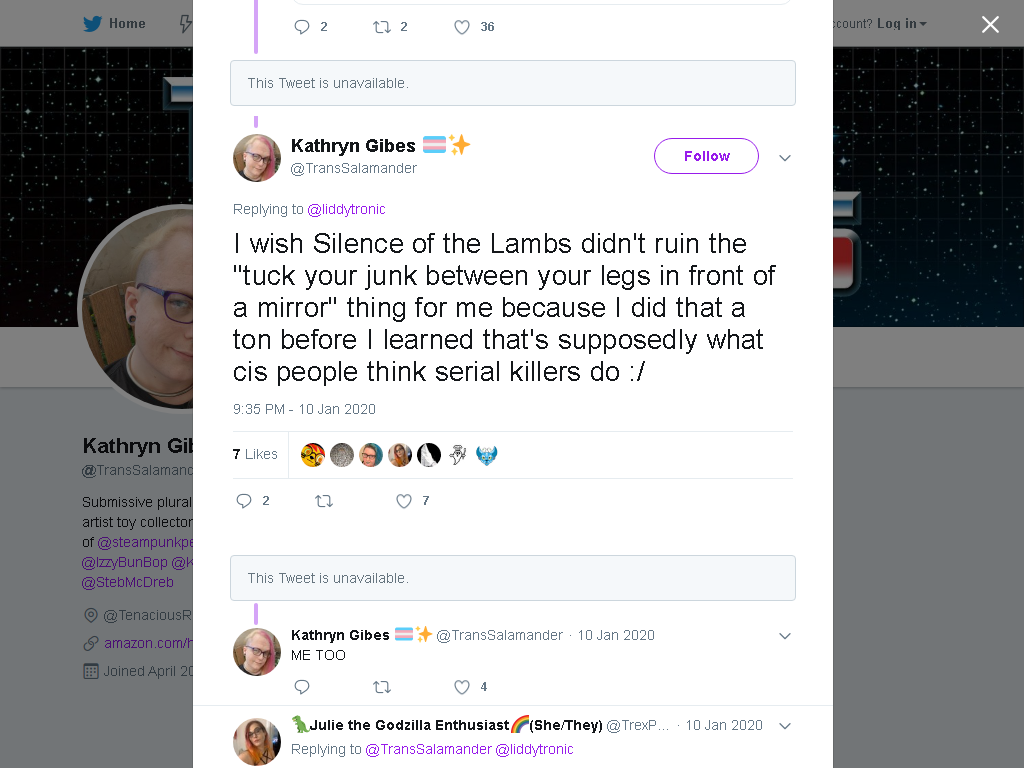Open the @liddytronic mention link
Image resolution: width=1024 pixels, height=768 pixels.
[x=346, y=209]
